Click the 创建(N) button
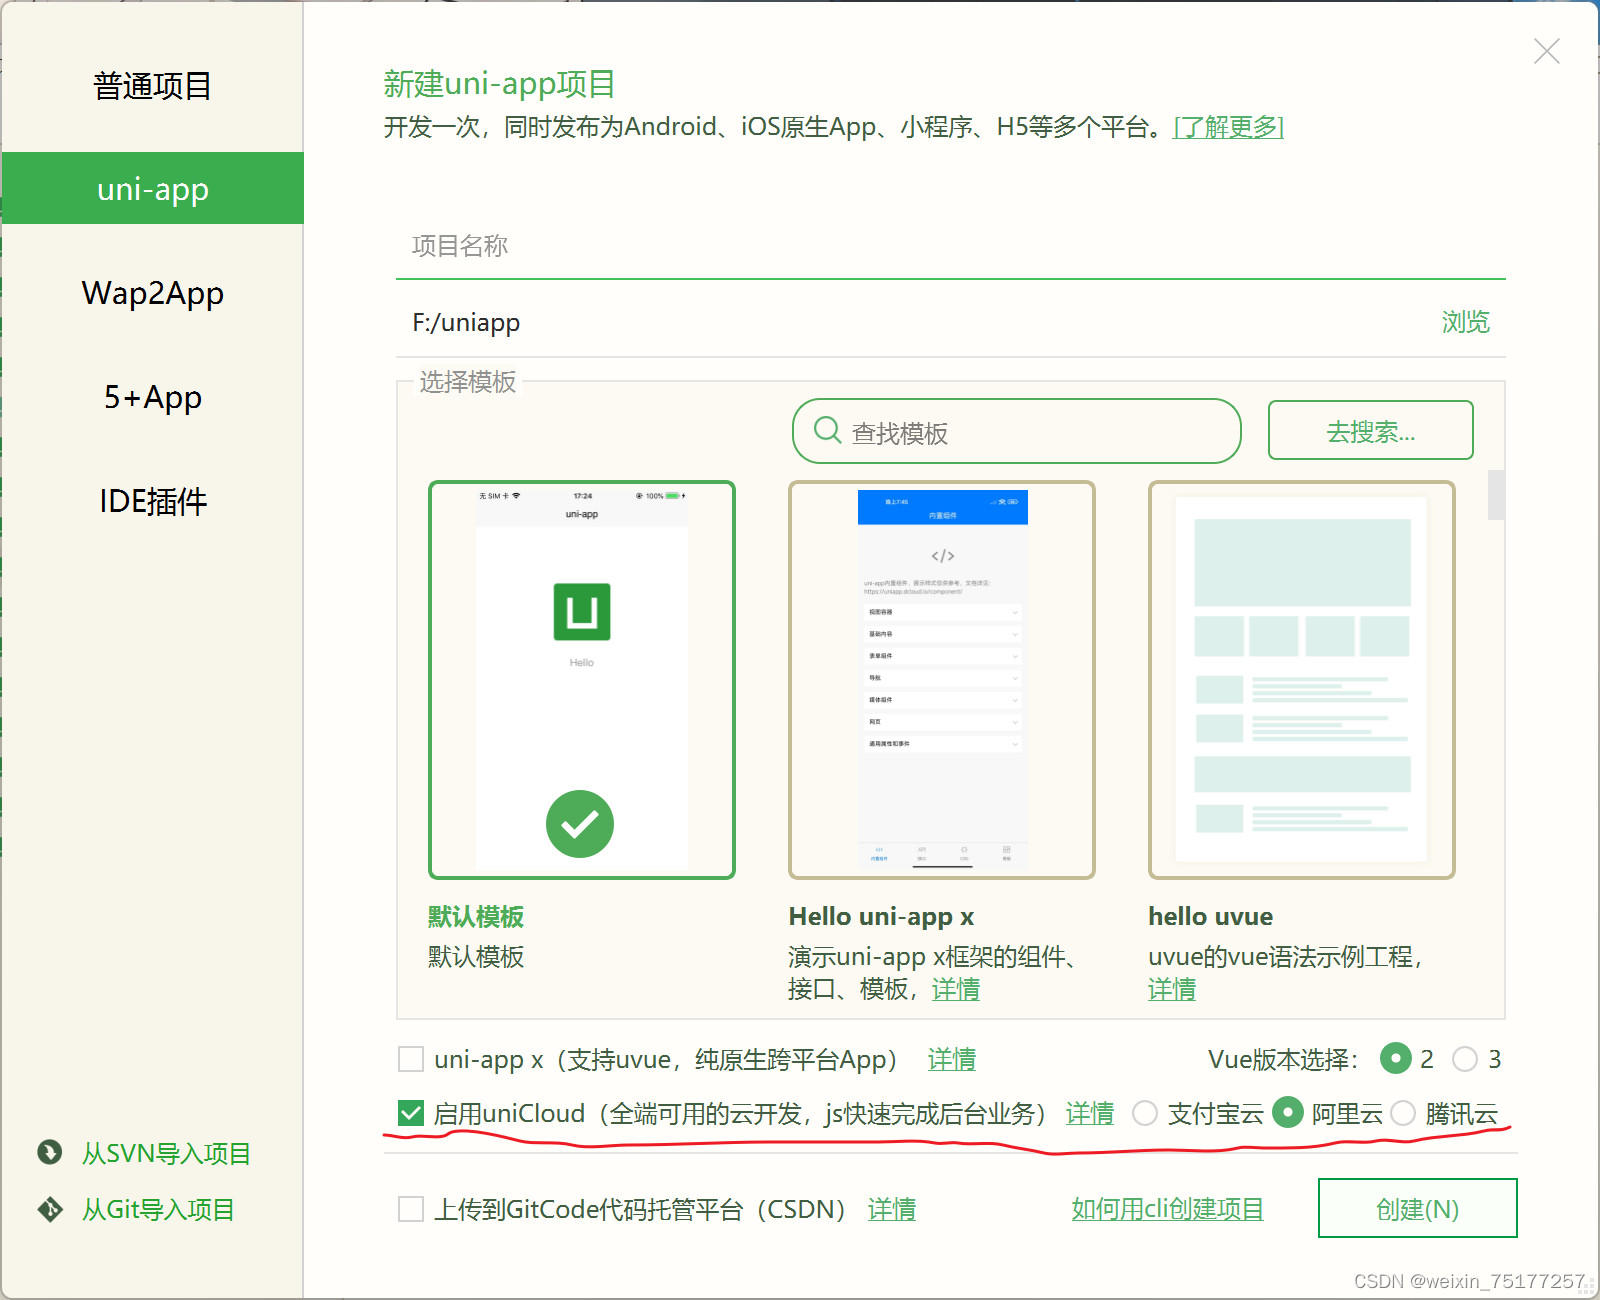The image size is (1600, 1300). coord(1416,1208)
